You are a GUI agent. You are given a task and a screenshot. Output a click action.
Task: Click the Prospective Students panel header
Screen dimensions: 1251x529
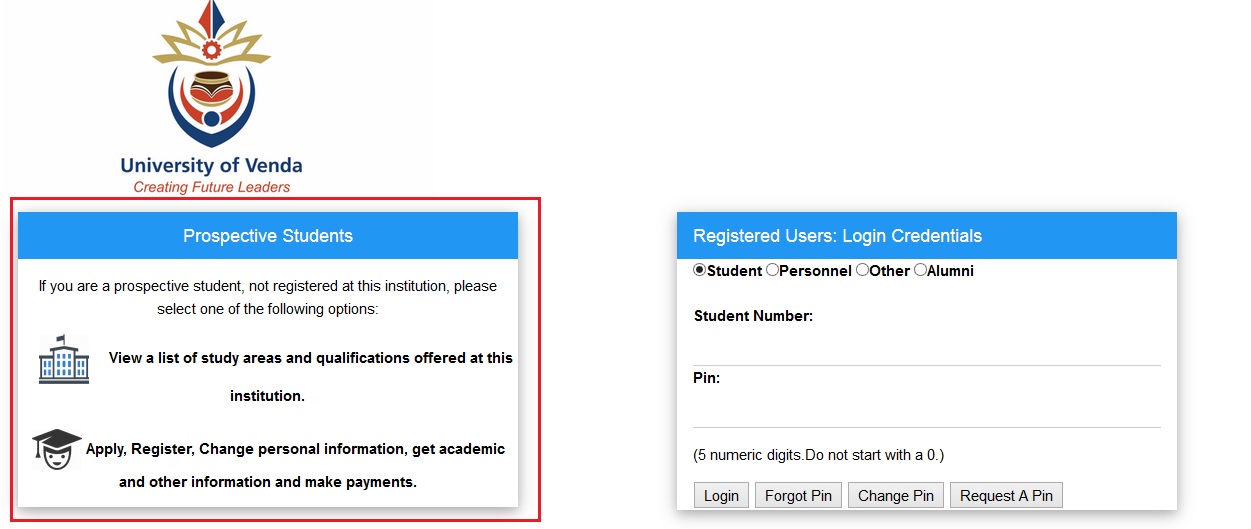268,236
